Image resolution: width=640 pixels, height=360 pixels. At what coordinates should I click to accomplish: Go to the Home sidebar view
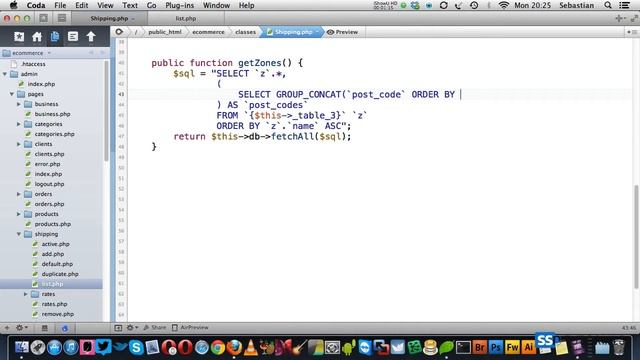tap(37, 37)
